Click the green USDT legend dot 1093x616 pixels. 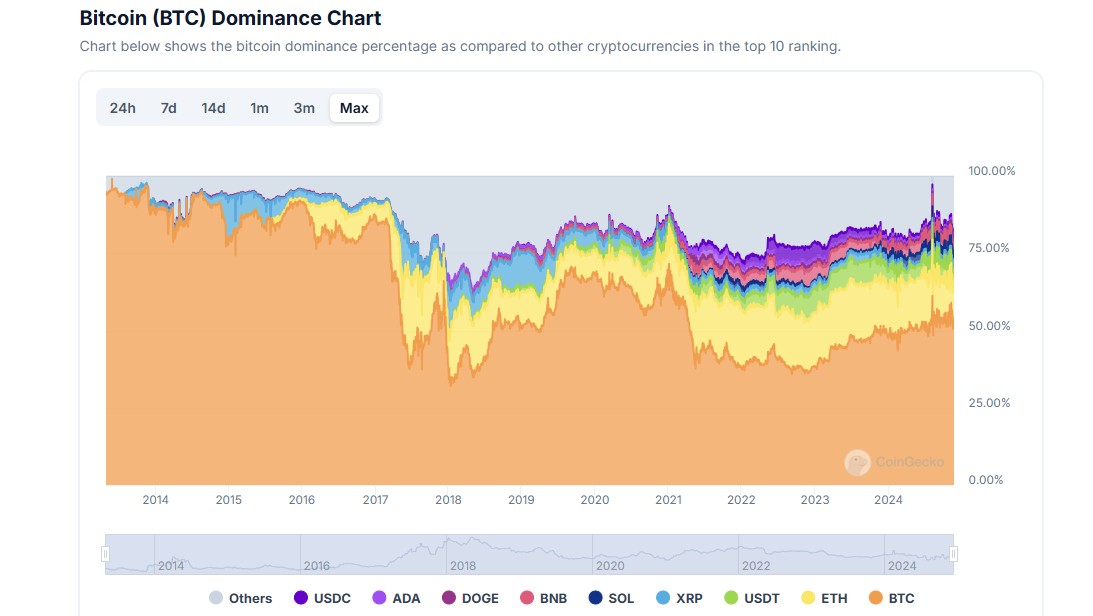pos(732,597)
